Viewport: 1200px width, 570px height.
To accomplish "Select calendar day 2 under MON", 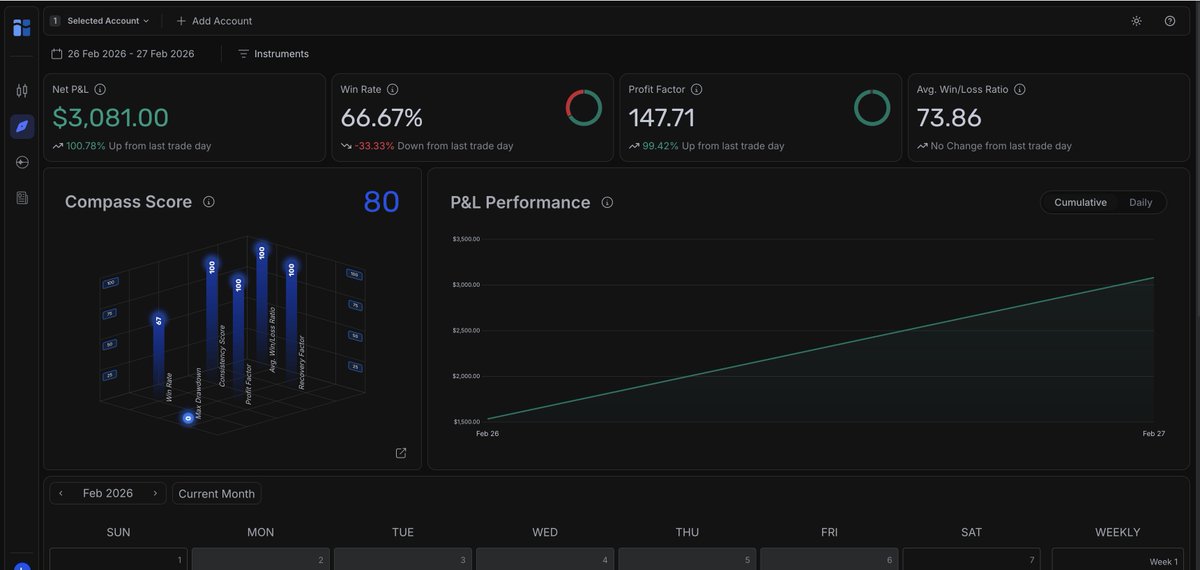I will pos(260,559).
